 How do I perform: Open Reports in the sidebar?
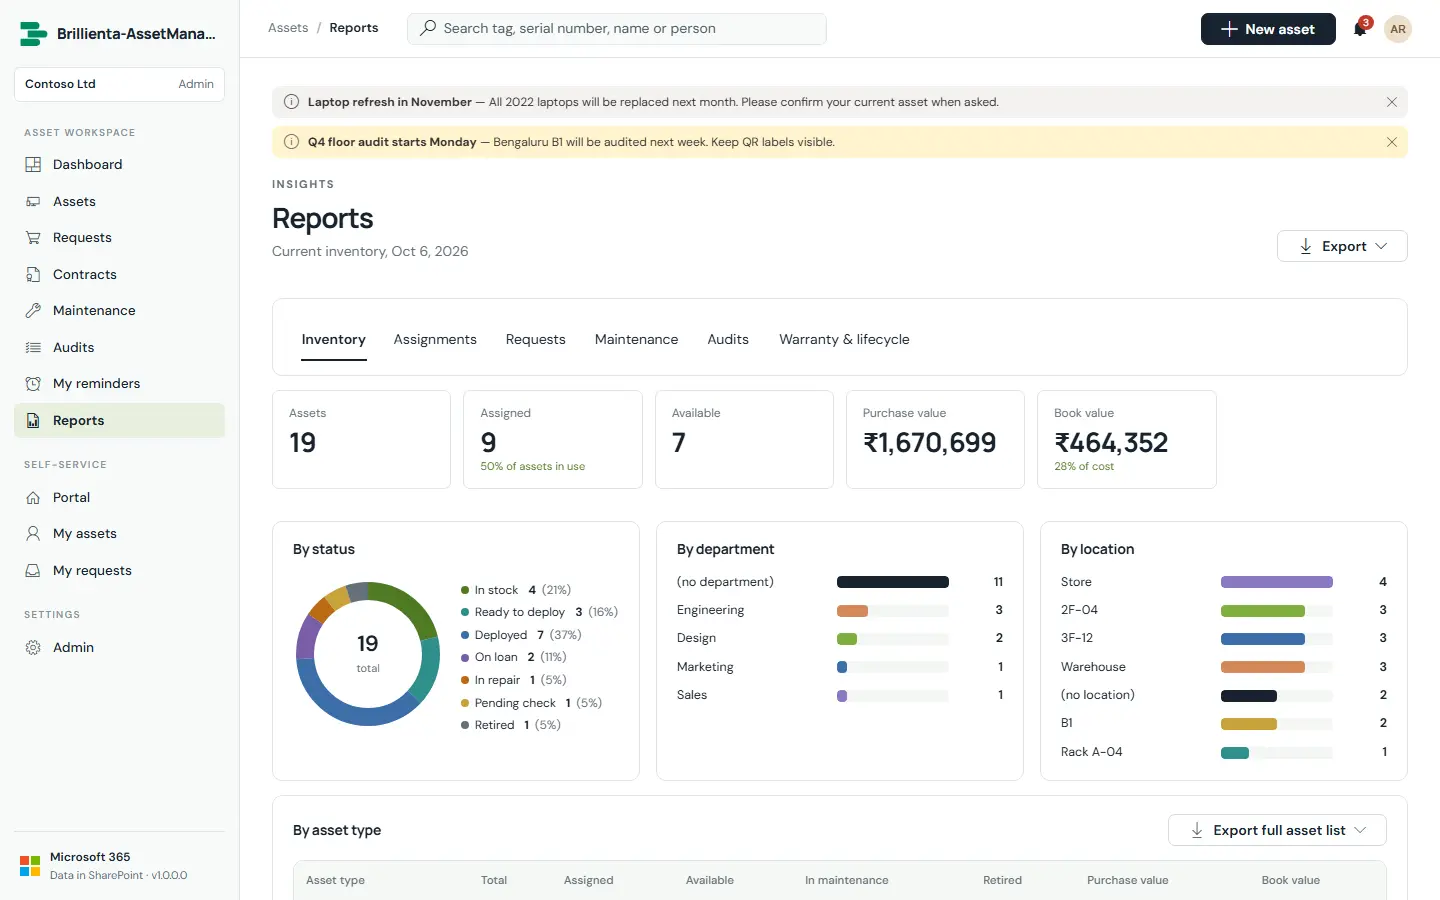coord(119,421)
